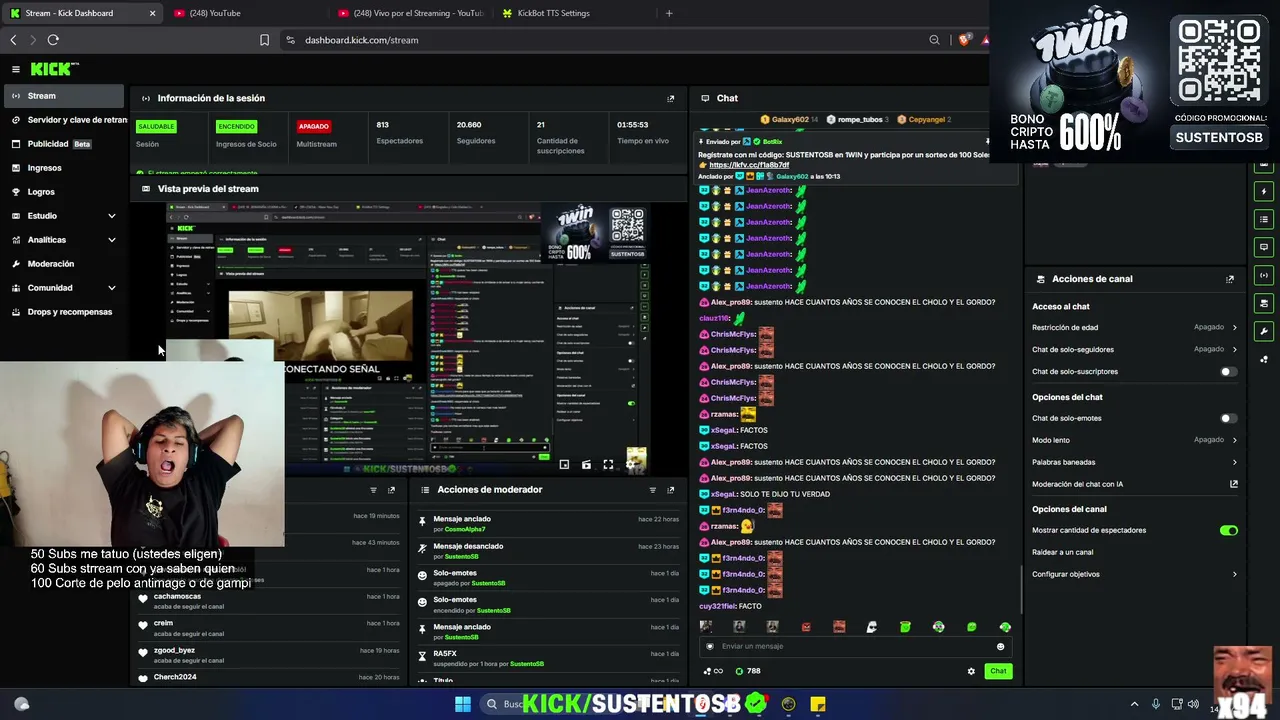The width and height of the screenshot is (1280, 720).
Task: Expand the Estudio sidebar section
Action: [64, 216]
